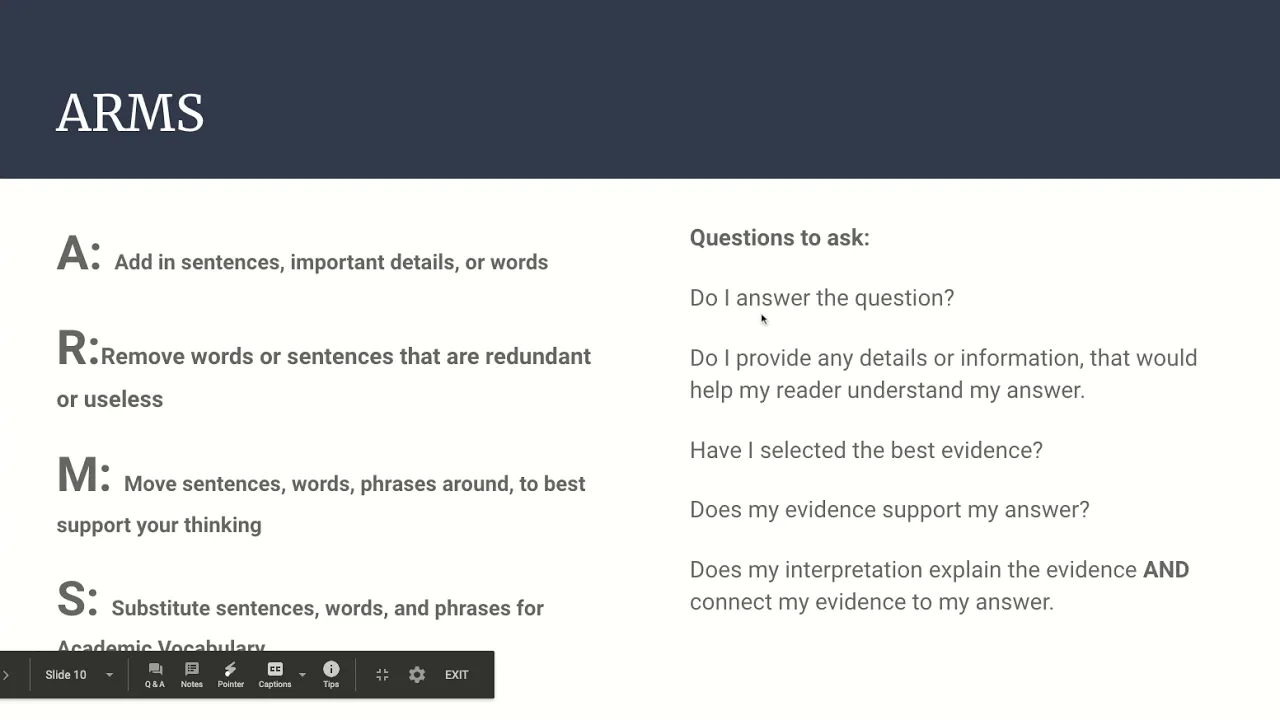
Task: Exit full screen using shrink arrows icon
Action: pyautogui.click(x=382, y=675)
